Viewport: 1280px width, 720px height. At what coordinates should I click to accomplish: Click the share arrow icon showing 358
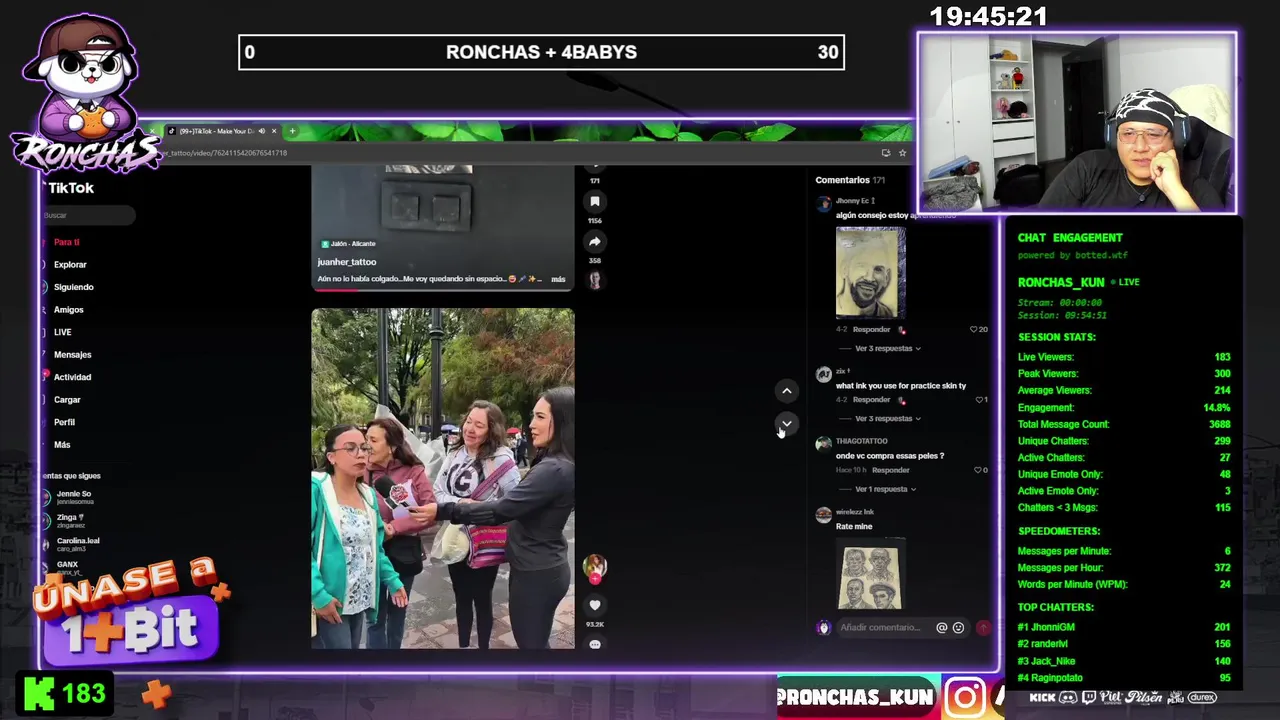[595, 242]
